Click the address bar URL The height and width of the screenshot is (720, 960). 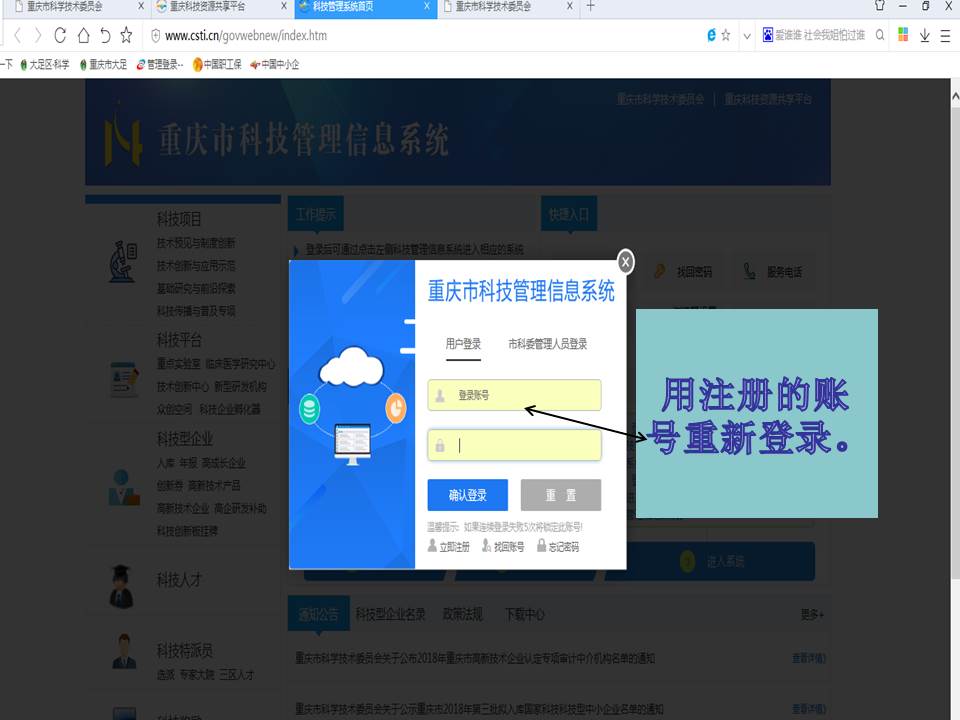pos(246,36)
